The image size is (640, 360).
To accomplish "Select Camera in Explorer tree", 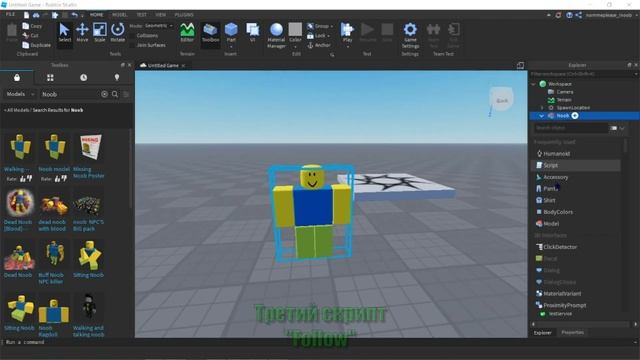I will tap(565, 92).
